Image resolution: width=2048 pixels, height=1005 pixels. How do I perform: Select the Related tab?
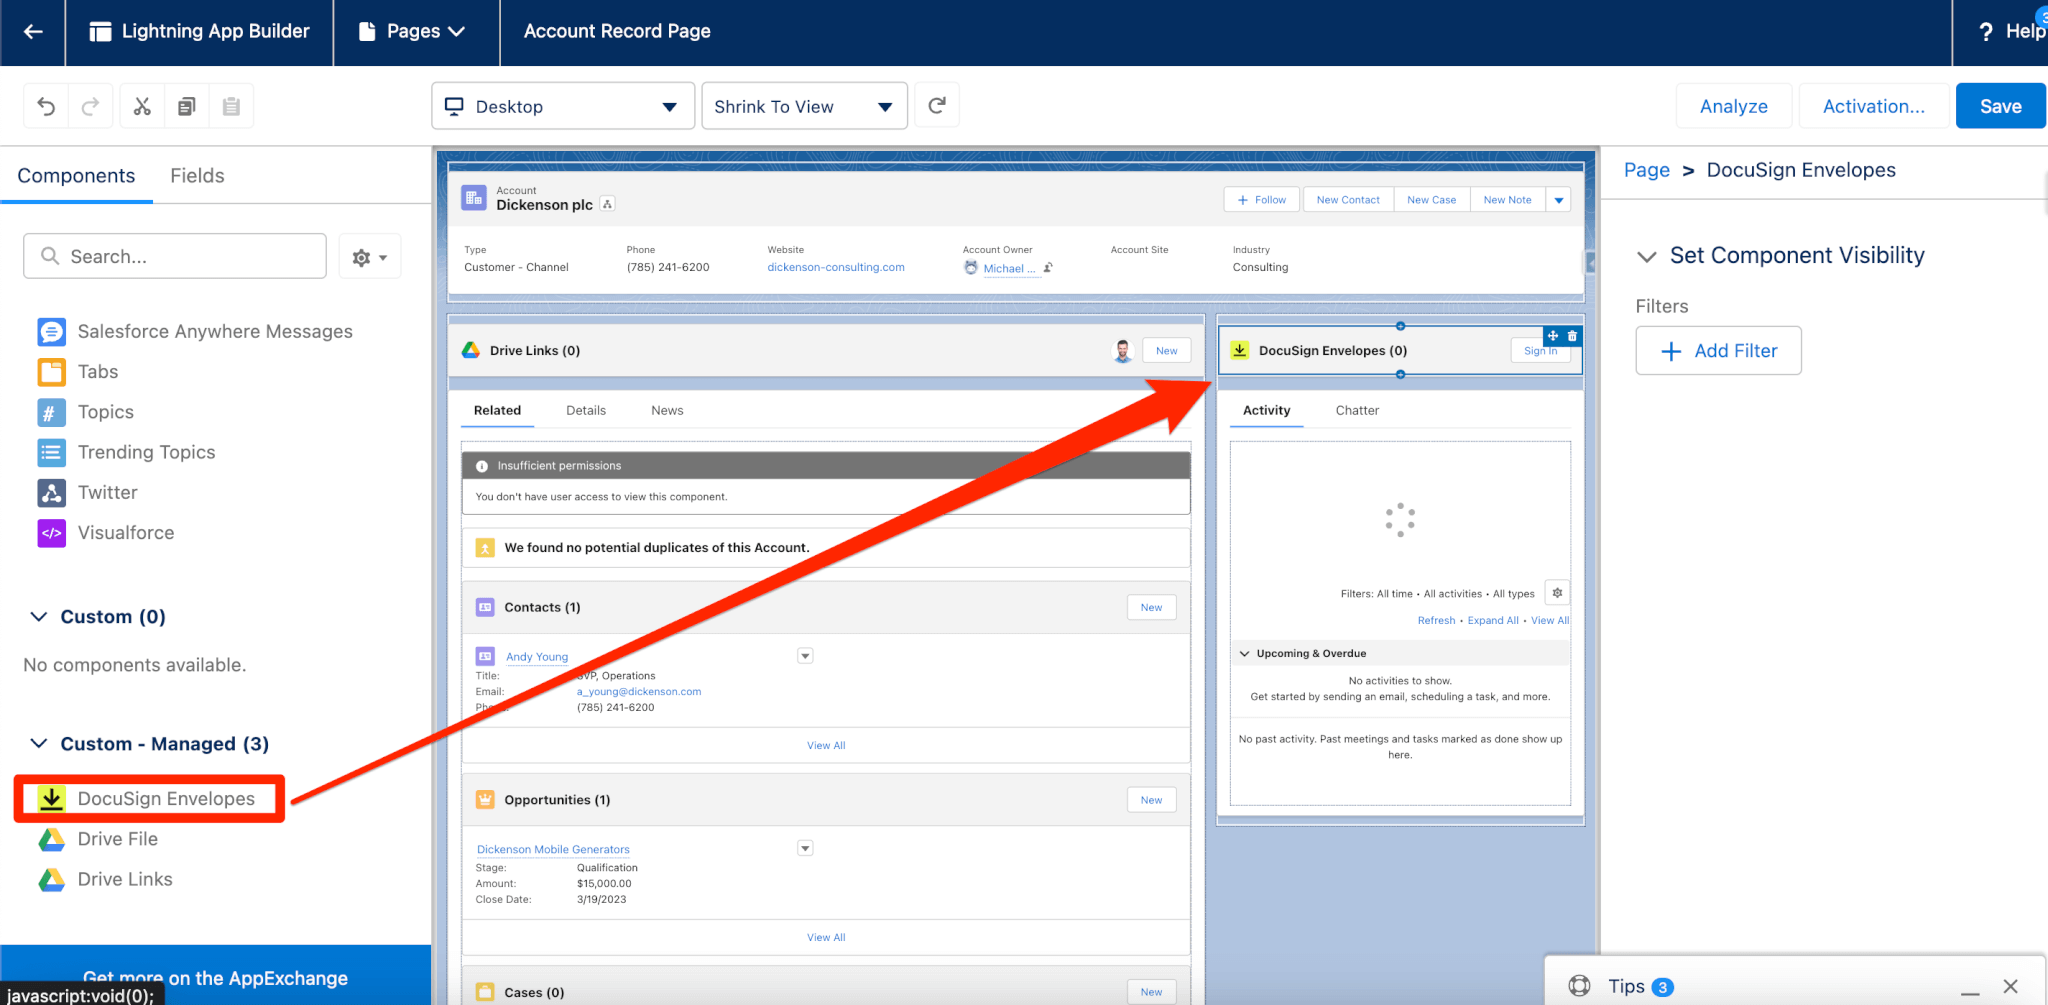(497, 410)
